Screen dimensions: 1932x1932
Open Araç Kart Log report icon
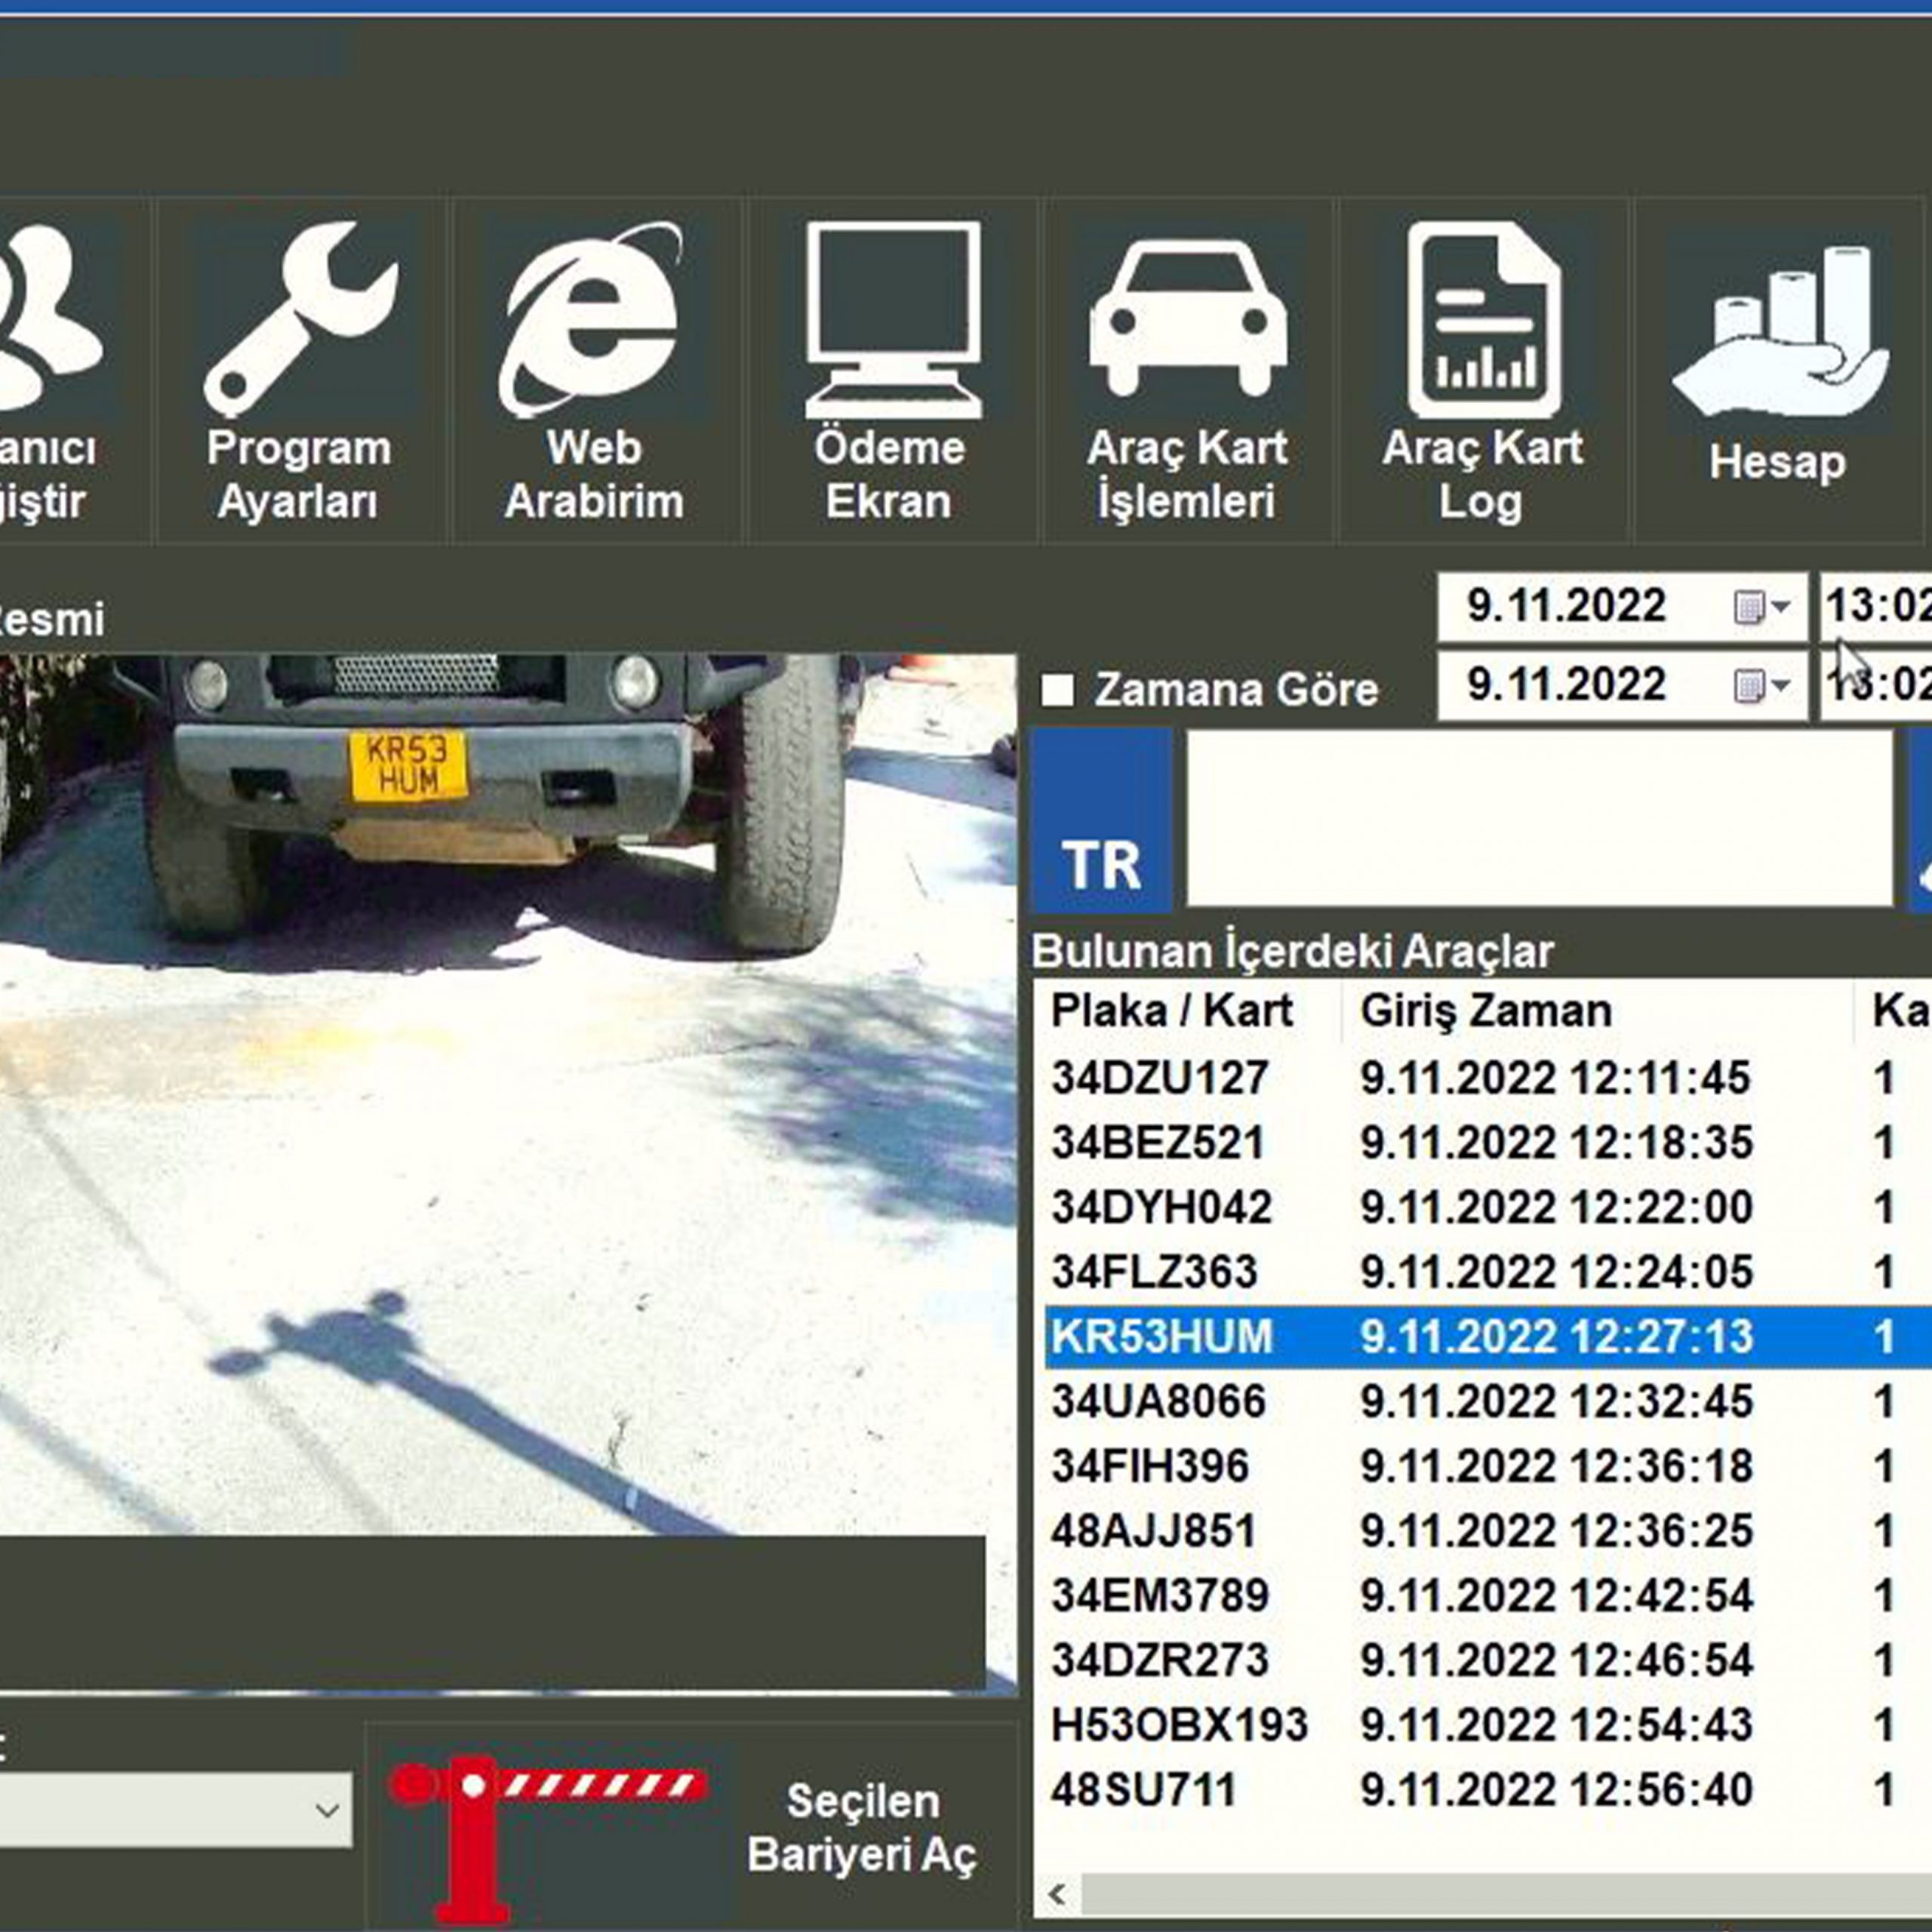point(1484,319)
